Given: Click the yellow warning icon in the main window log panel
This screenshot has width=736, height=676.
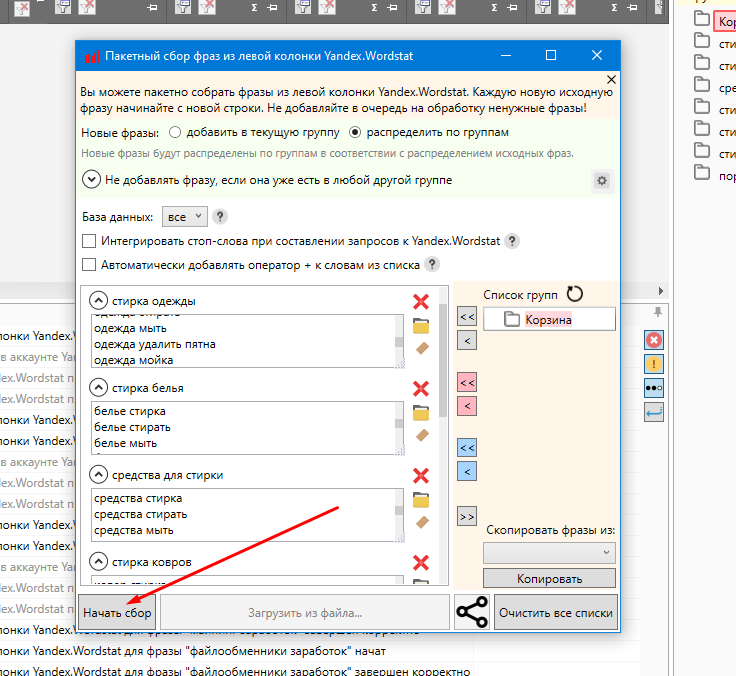Looking at the screenshot, I should pos(654,364).
